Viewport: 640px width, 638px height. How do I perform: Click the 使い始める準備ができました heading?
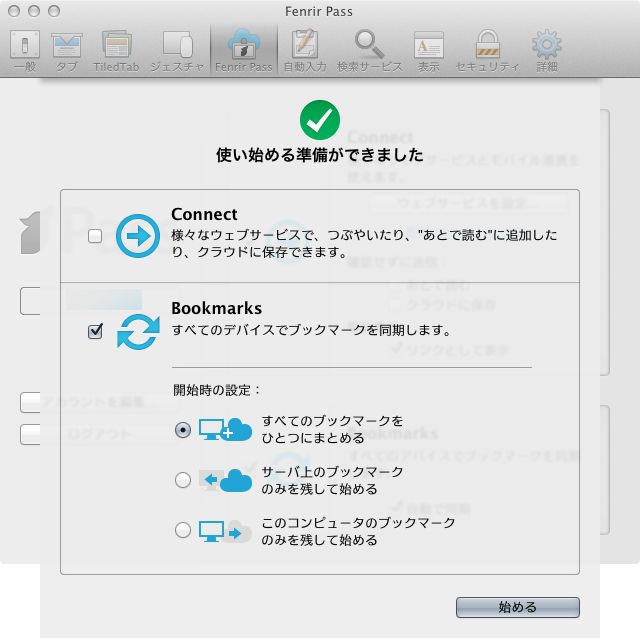320,155
